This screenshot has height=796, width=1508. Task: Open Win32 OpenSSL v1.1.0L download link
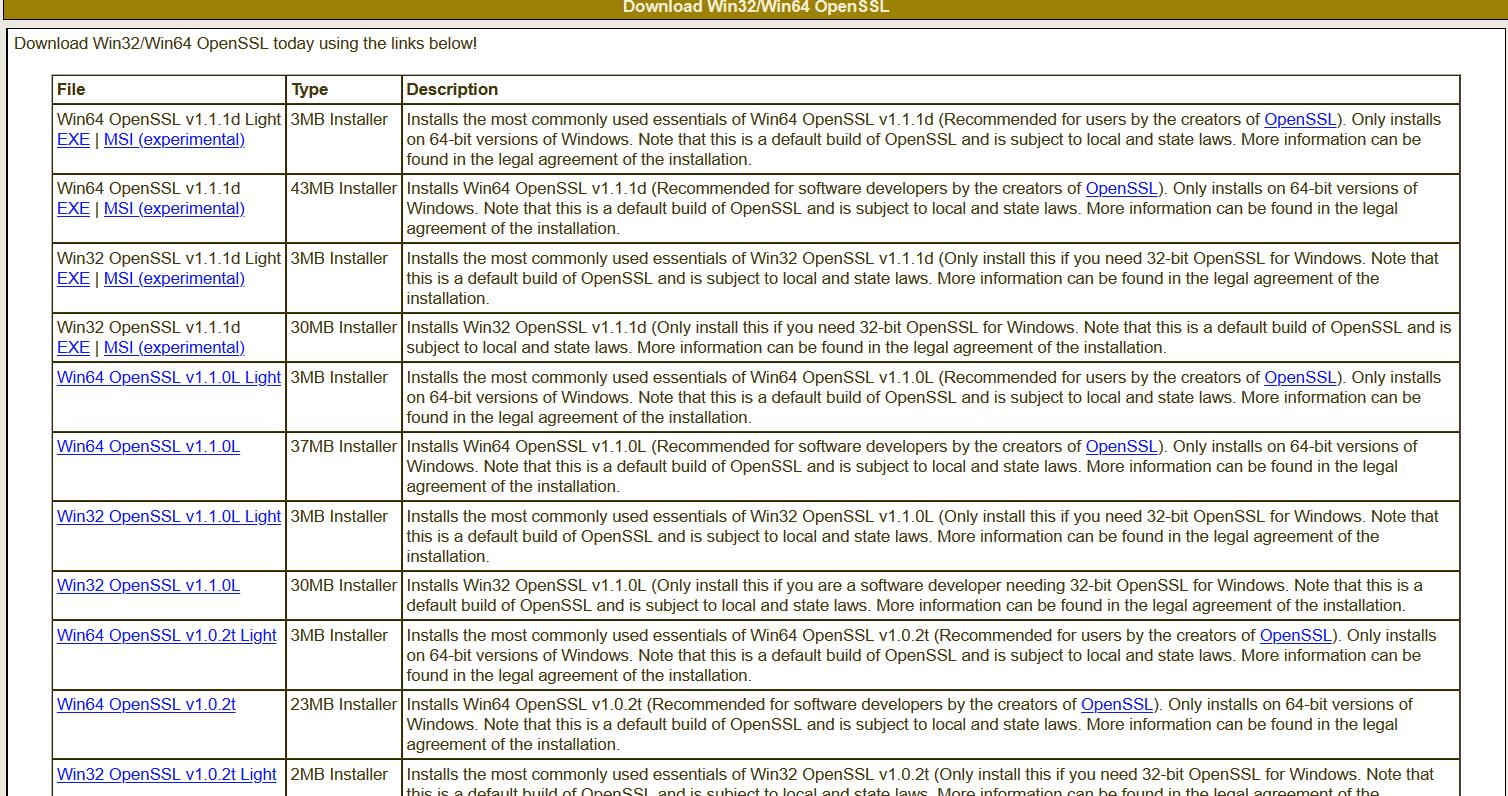click(148, 586)
